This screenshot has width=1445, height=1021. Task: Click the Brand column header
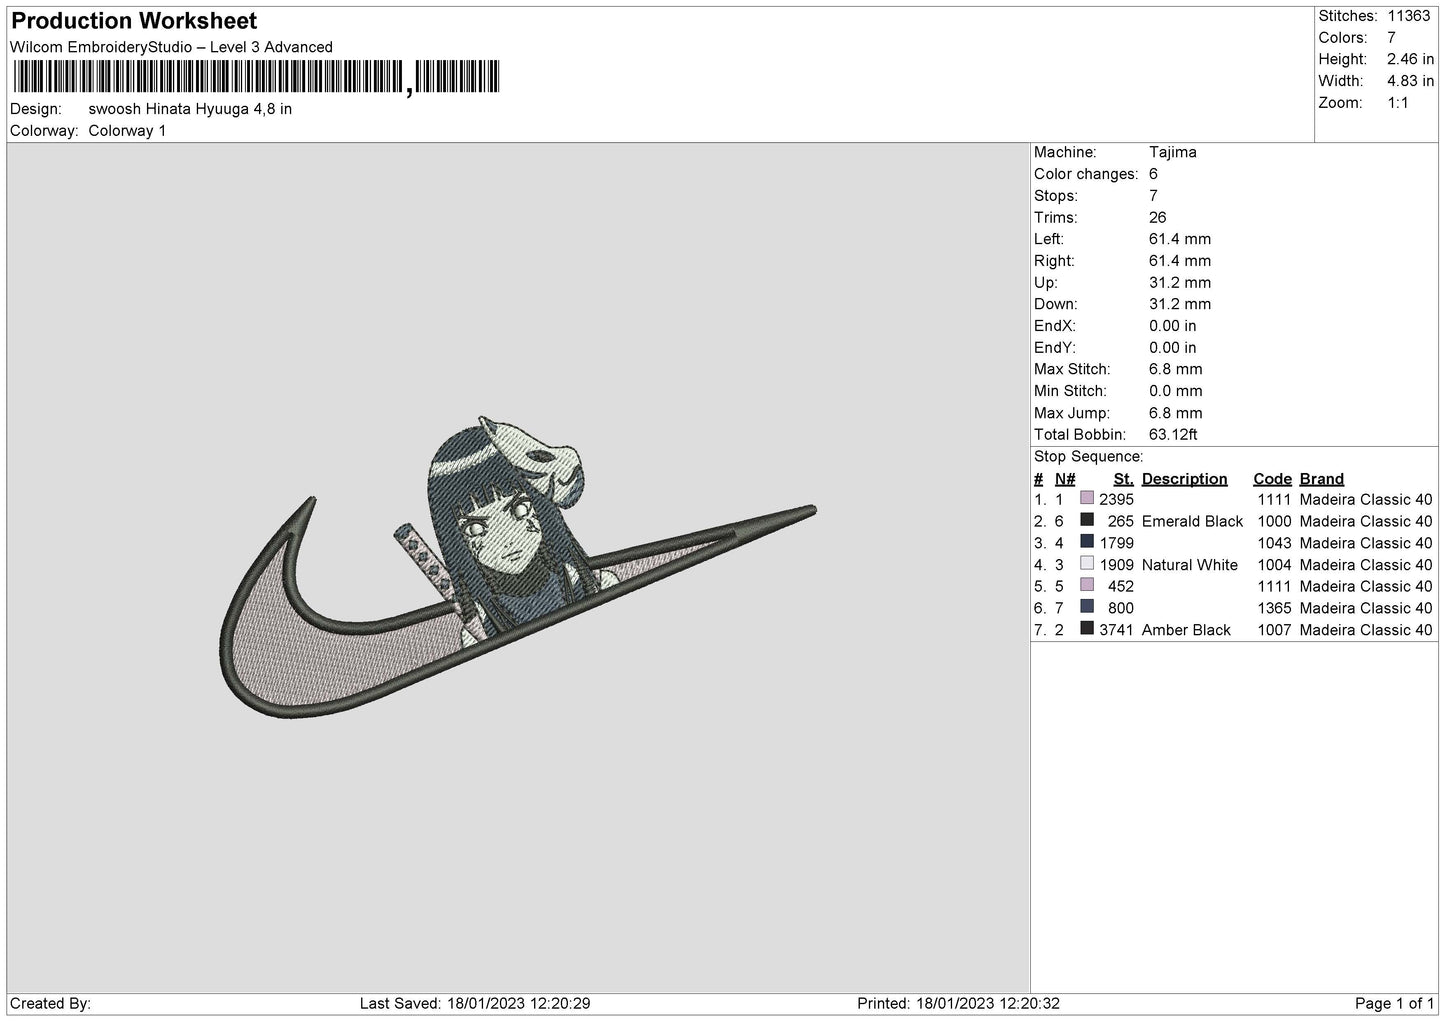(x=1321, y=479)
